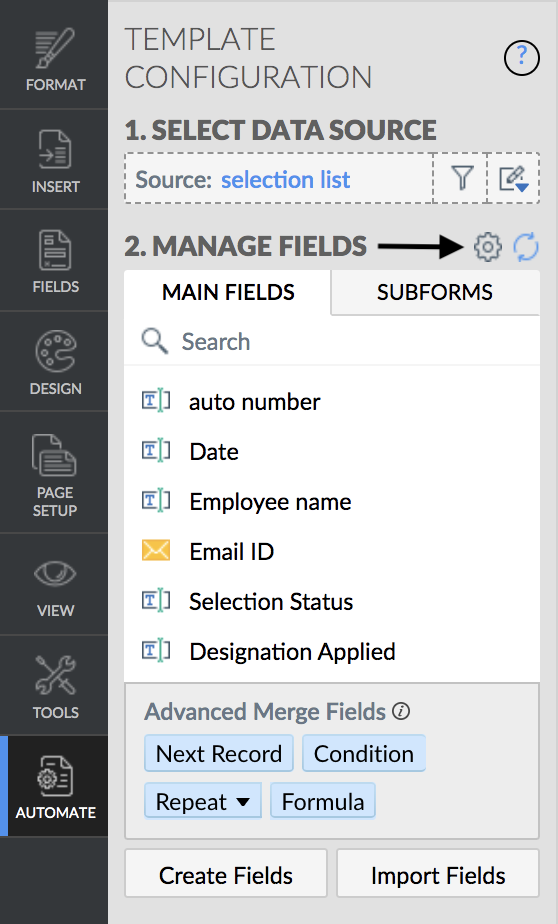Click the Import Fields button
The height and width of the screenshot is (924, 558).
pos(438,875)
